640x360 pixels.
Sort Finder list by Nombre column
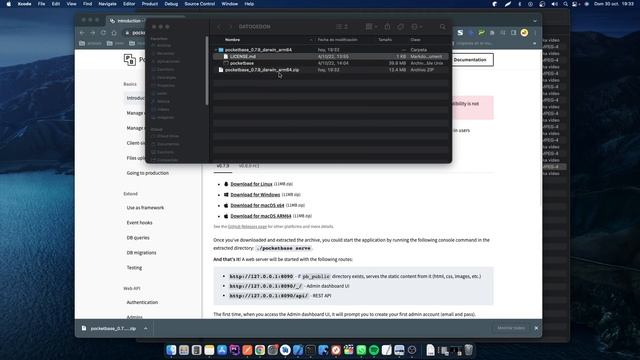pyautogui.click(x=233, y=40)
